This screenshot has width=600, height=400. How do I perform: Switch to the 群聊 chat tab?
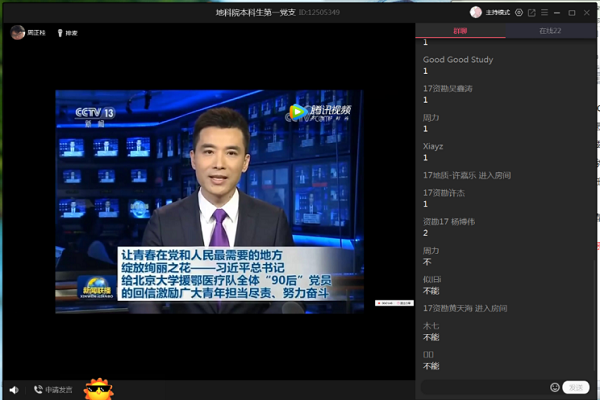point(459,32)
